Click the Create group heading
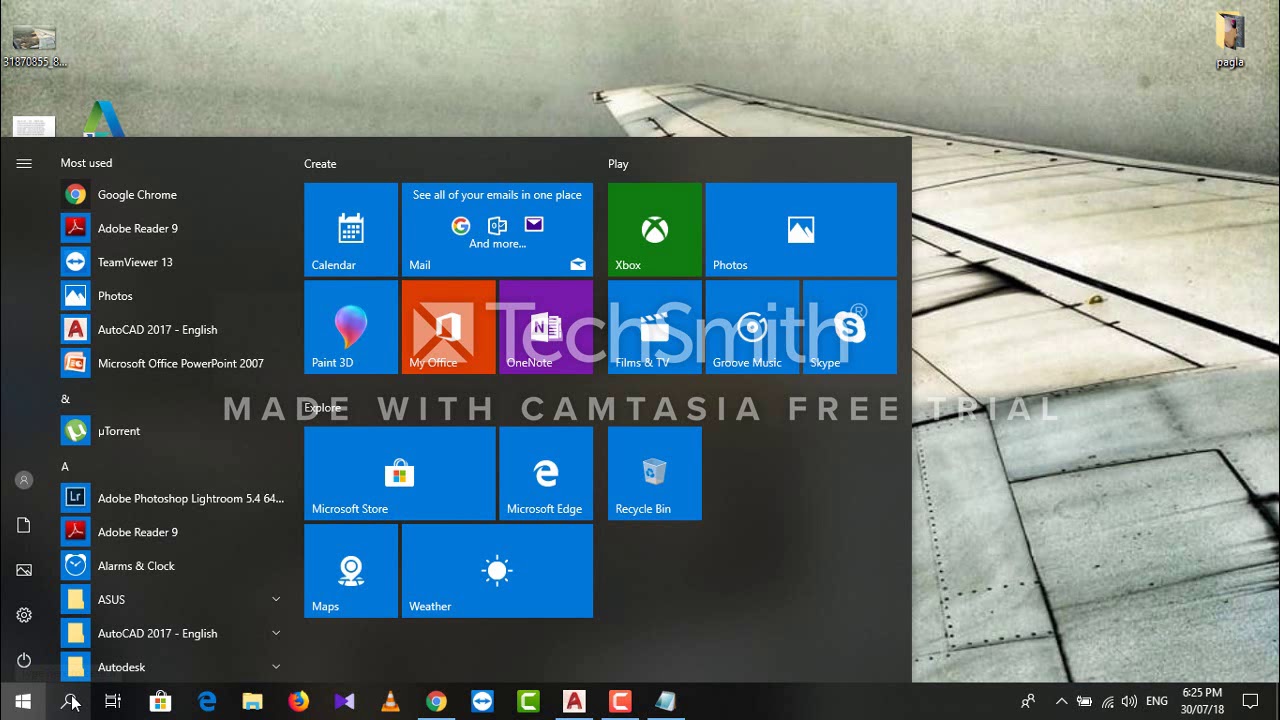1280x720 pixels. [x=320, y=164]
